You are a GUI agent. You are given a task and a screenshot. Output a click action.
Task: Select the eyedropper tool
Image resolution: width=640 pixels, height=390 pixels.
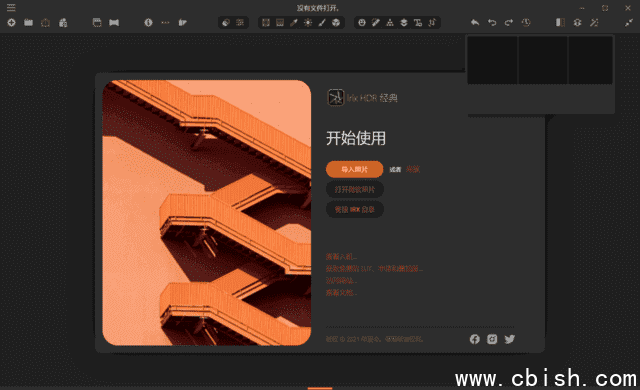[x=294, y=22]
